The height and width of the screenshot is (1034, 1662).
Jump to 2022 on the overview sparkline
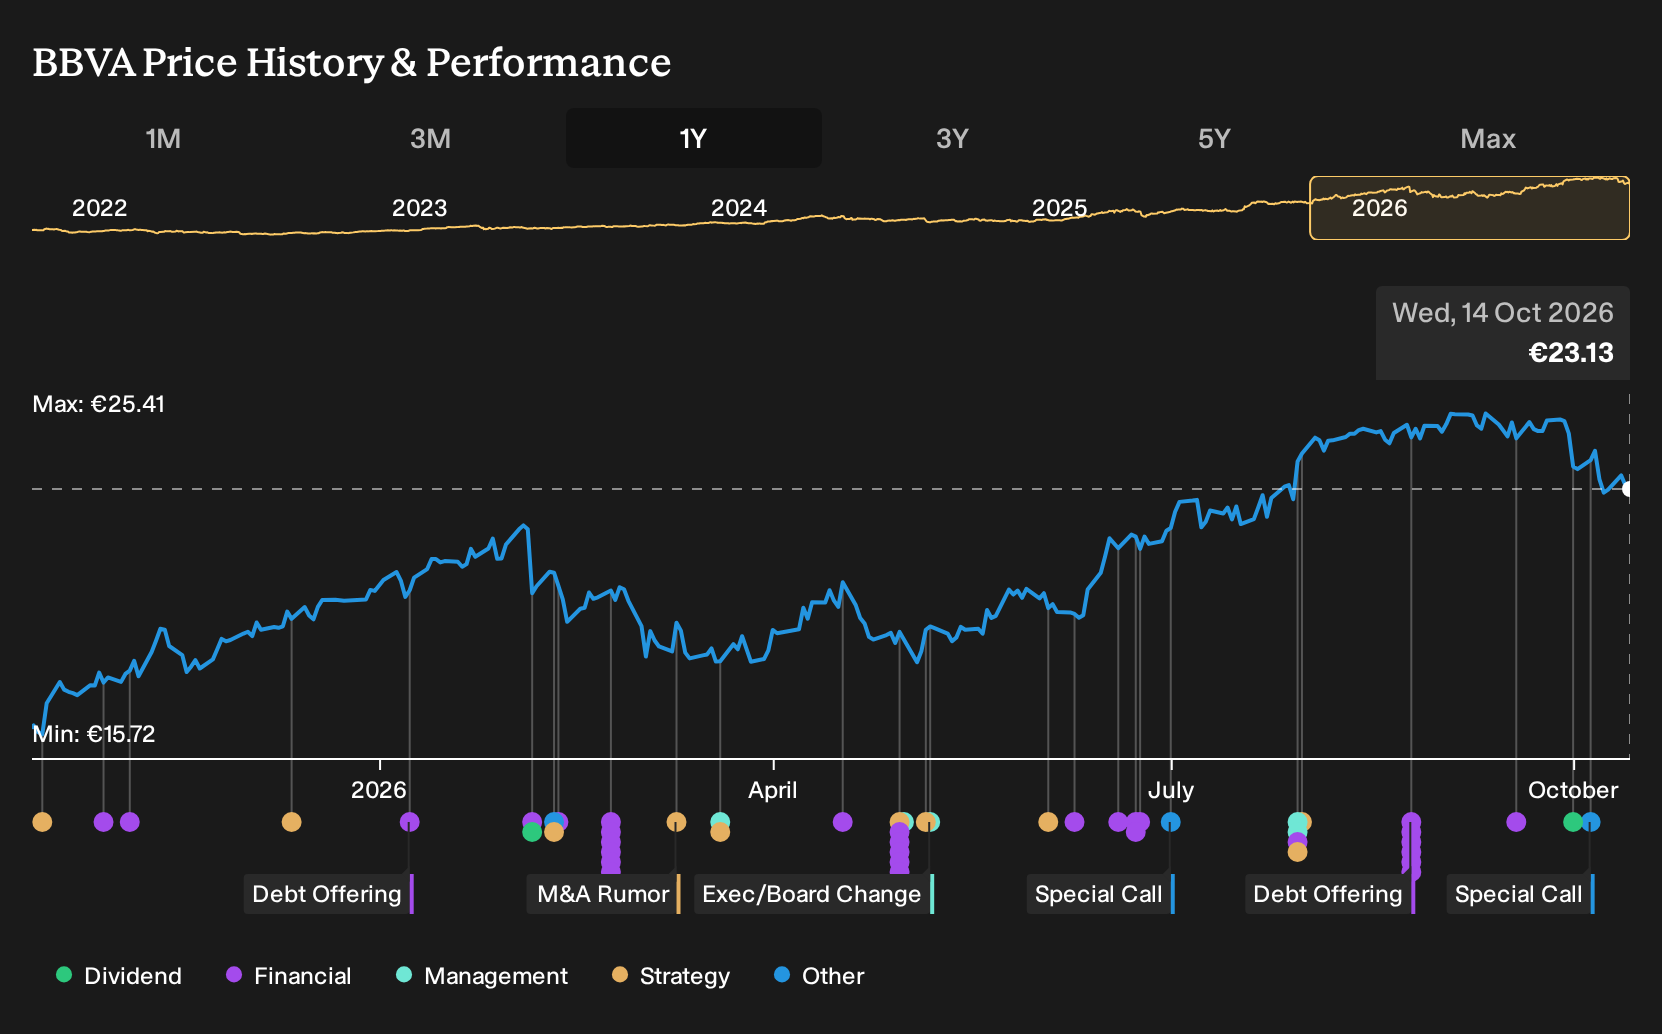100,208
